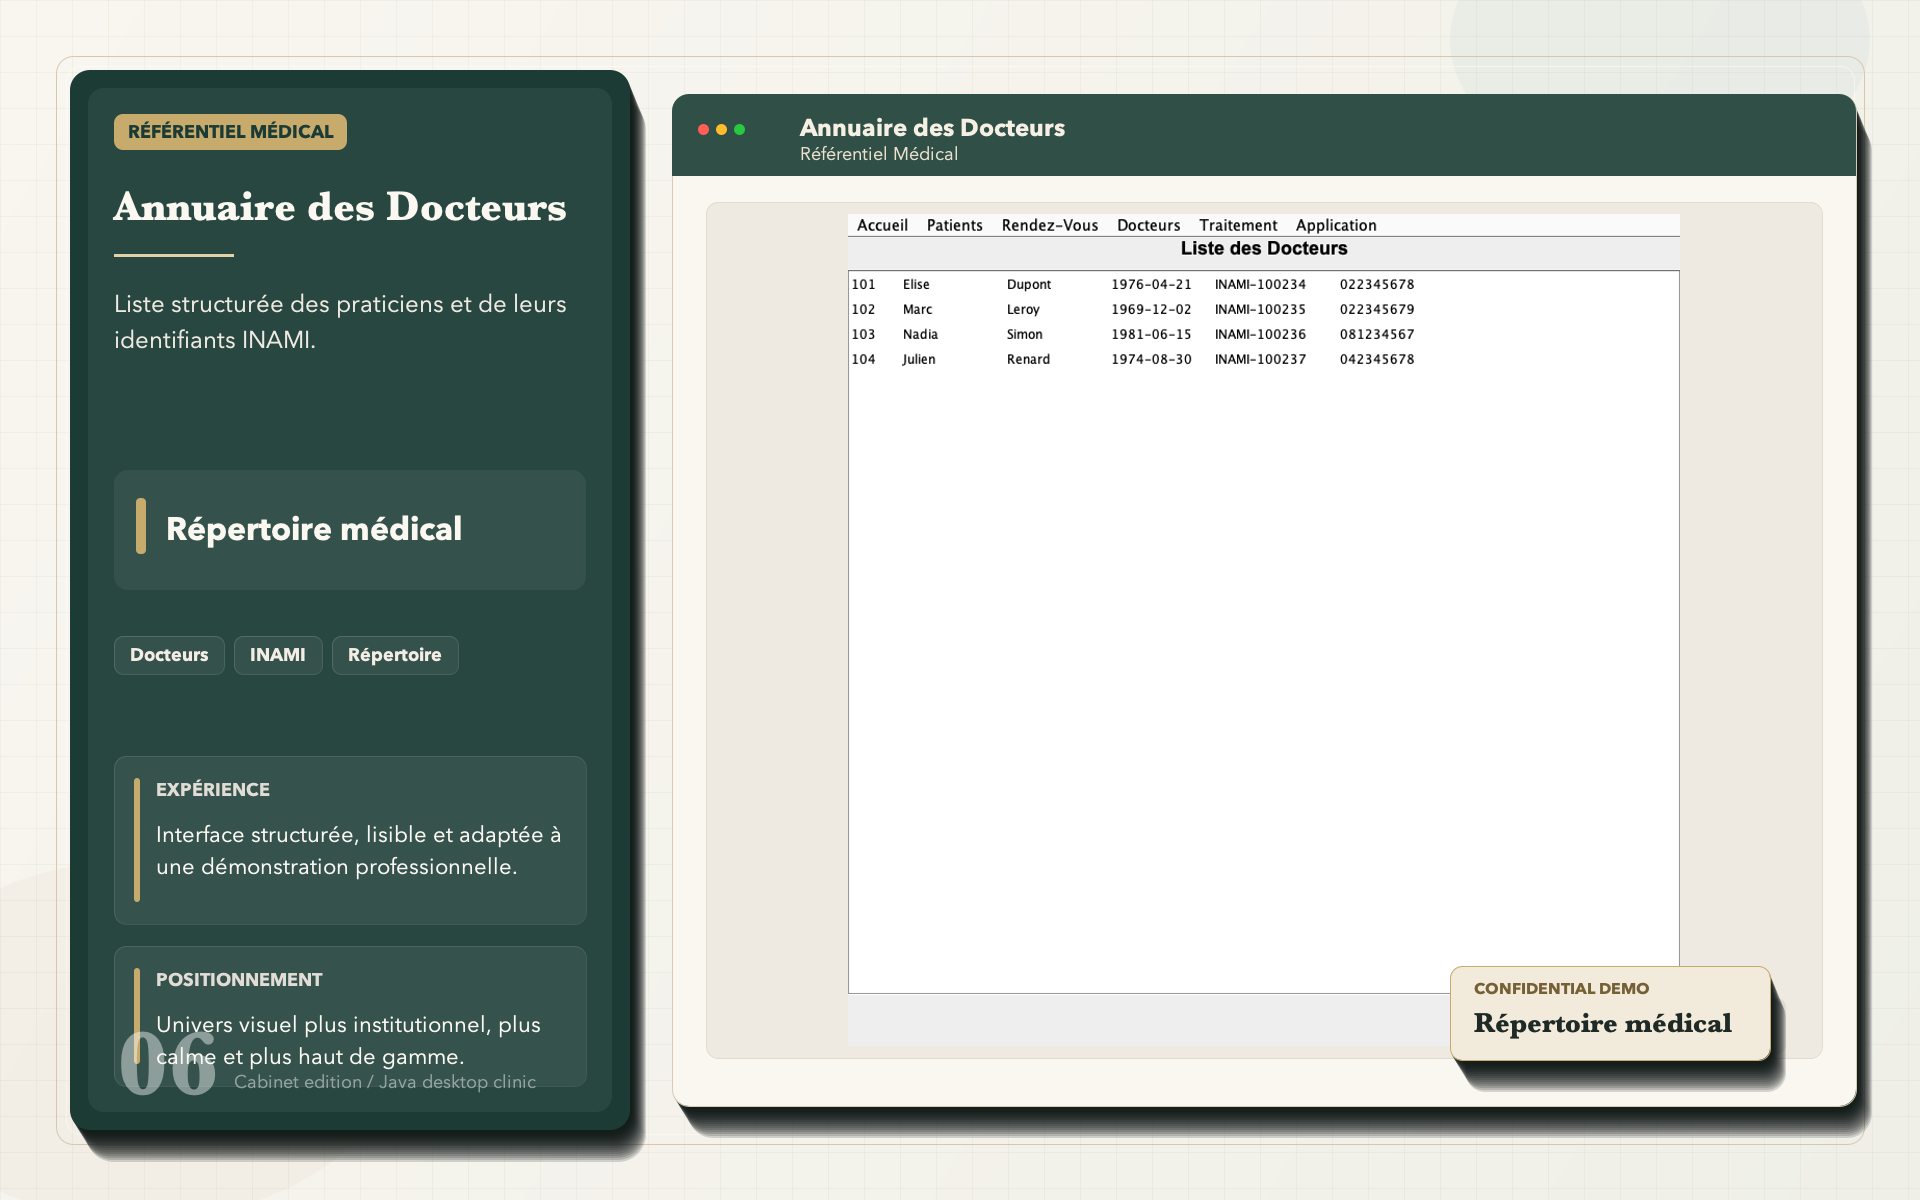This screenshot has height=1200, width=1920.
Task: Select birth date 1969-12-02
Action: 1151,309
